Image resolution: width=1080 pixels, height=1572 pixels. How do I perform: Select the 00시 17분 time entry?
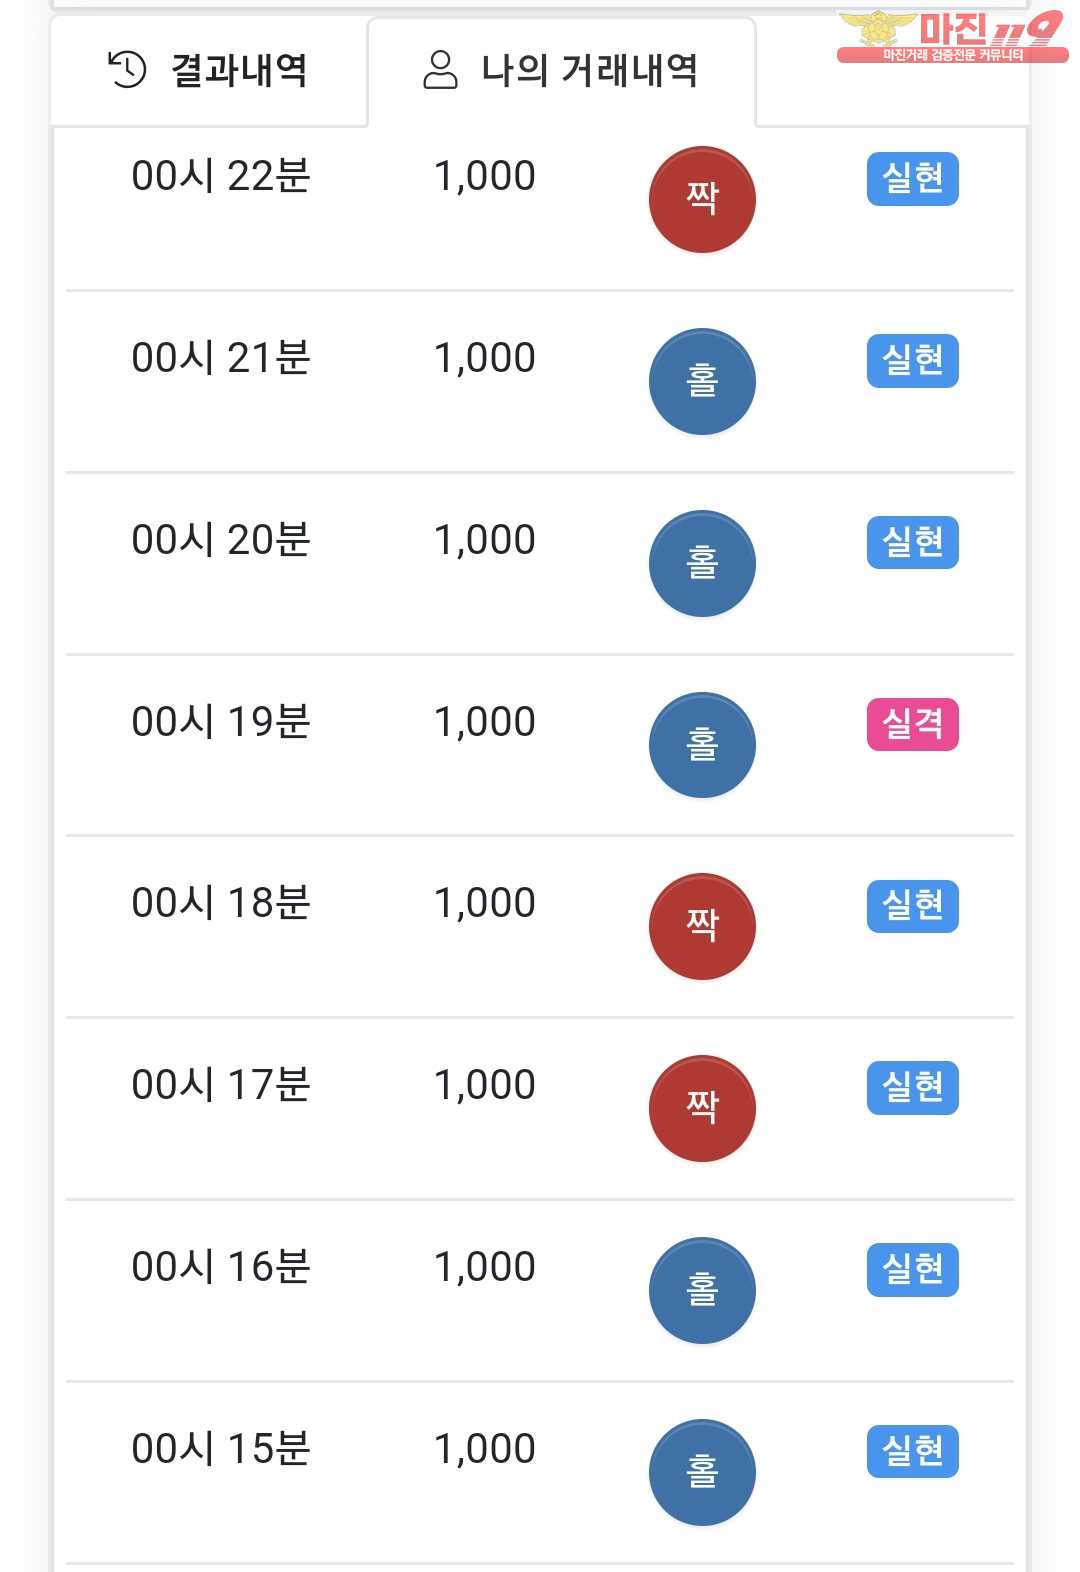(221, 1085)
